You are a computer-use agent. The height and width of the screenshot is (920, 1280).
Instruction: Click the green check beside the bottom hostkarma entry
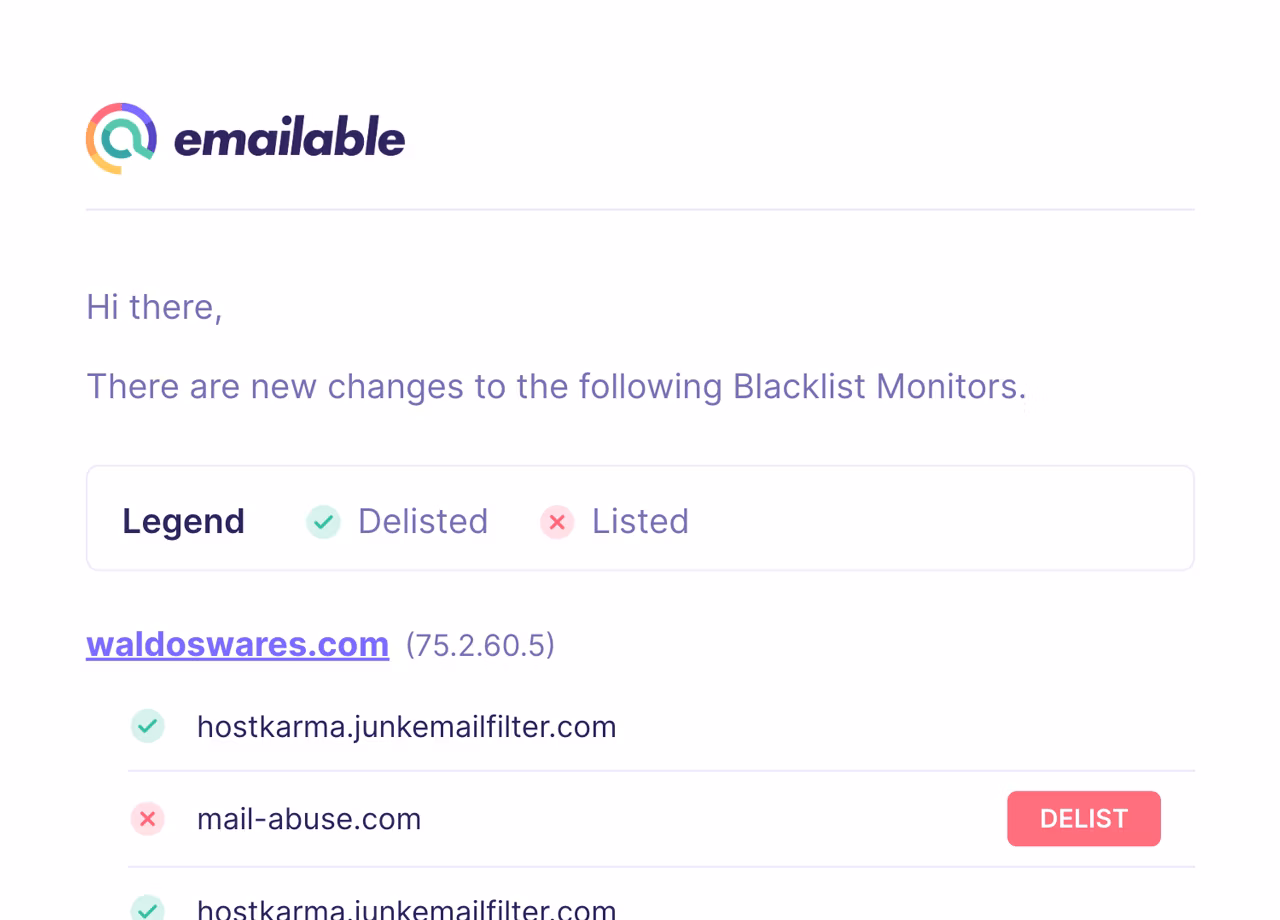[147, 908]
